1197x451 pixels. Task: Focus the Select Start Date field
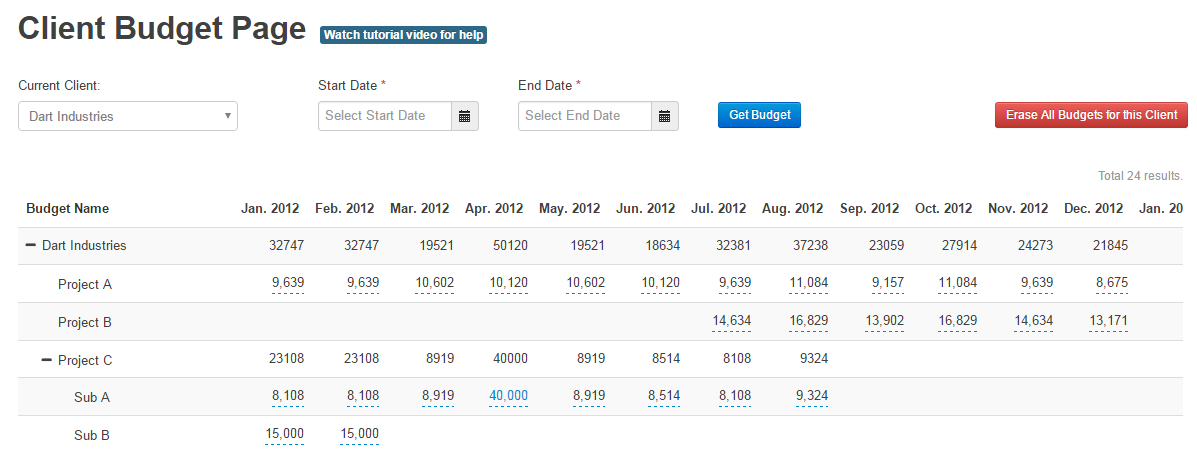pos(385,116)
